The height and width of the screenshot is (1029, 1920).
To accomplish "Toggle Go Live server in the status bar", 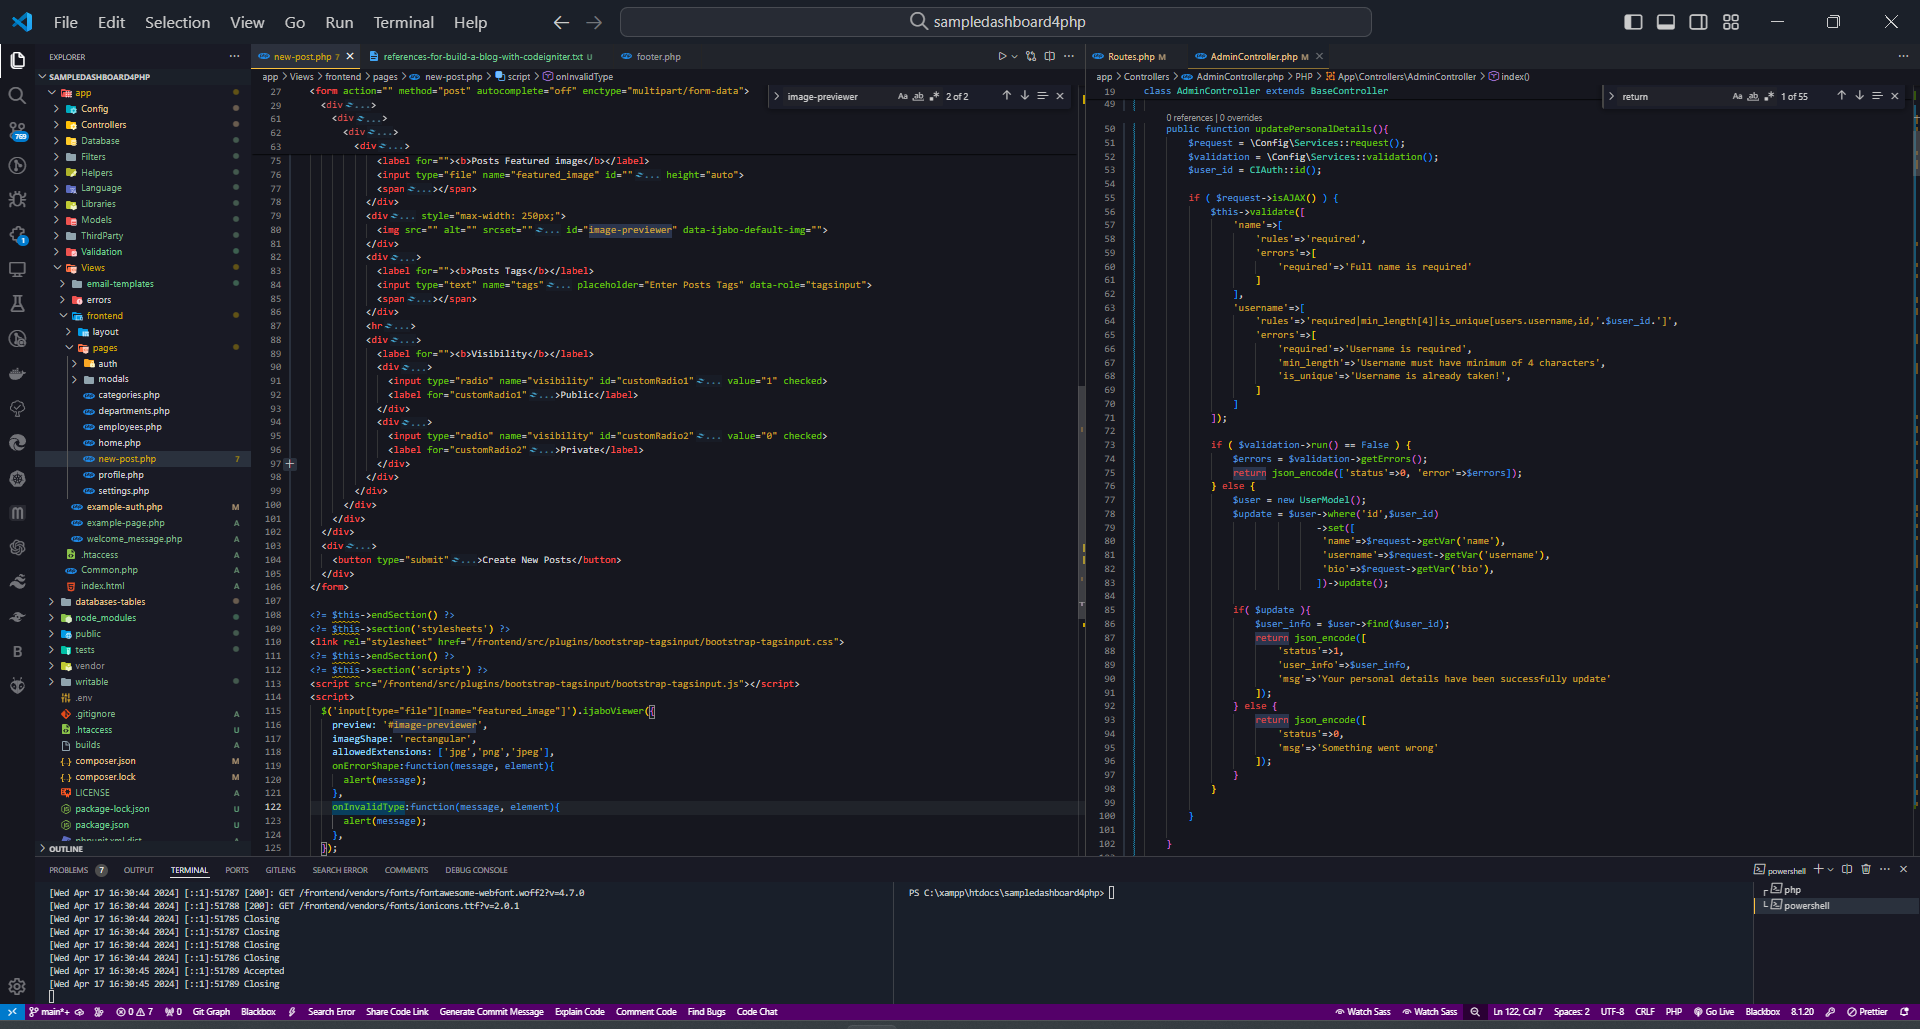I will coord(1714,1012).
